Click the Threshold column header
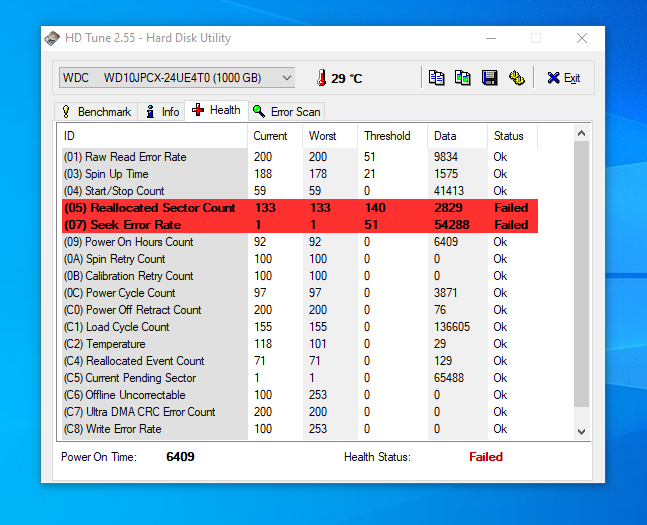 point(392,136)
